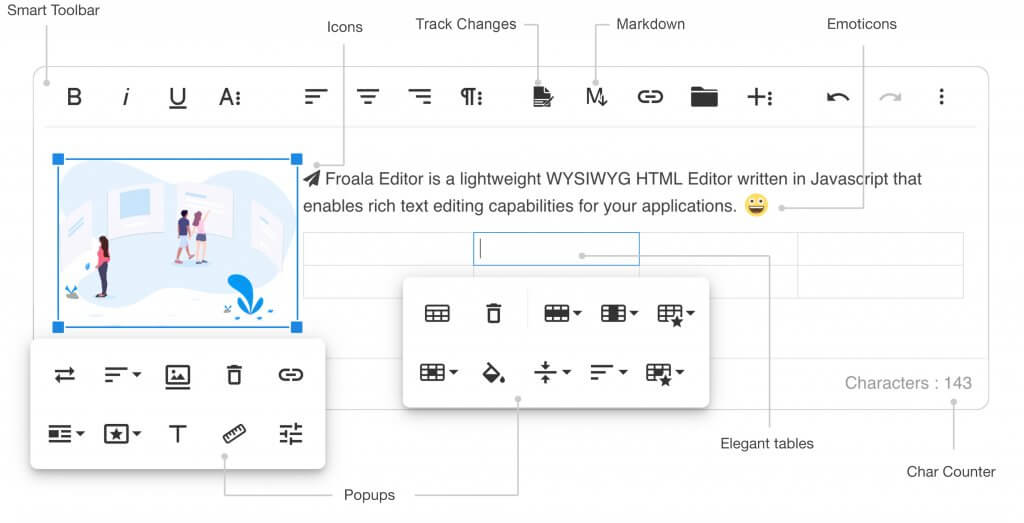
Task: Open the image align dropdown
Action: (122, 375)
